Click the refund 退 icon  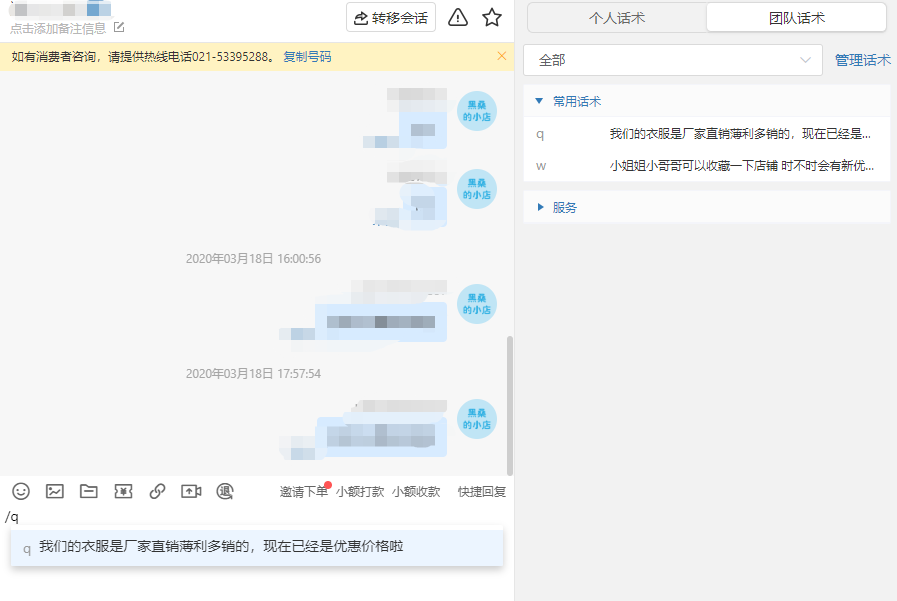(x=225, y=491)
